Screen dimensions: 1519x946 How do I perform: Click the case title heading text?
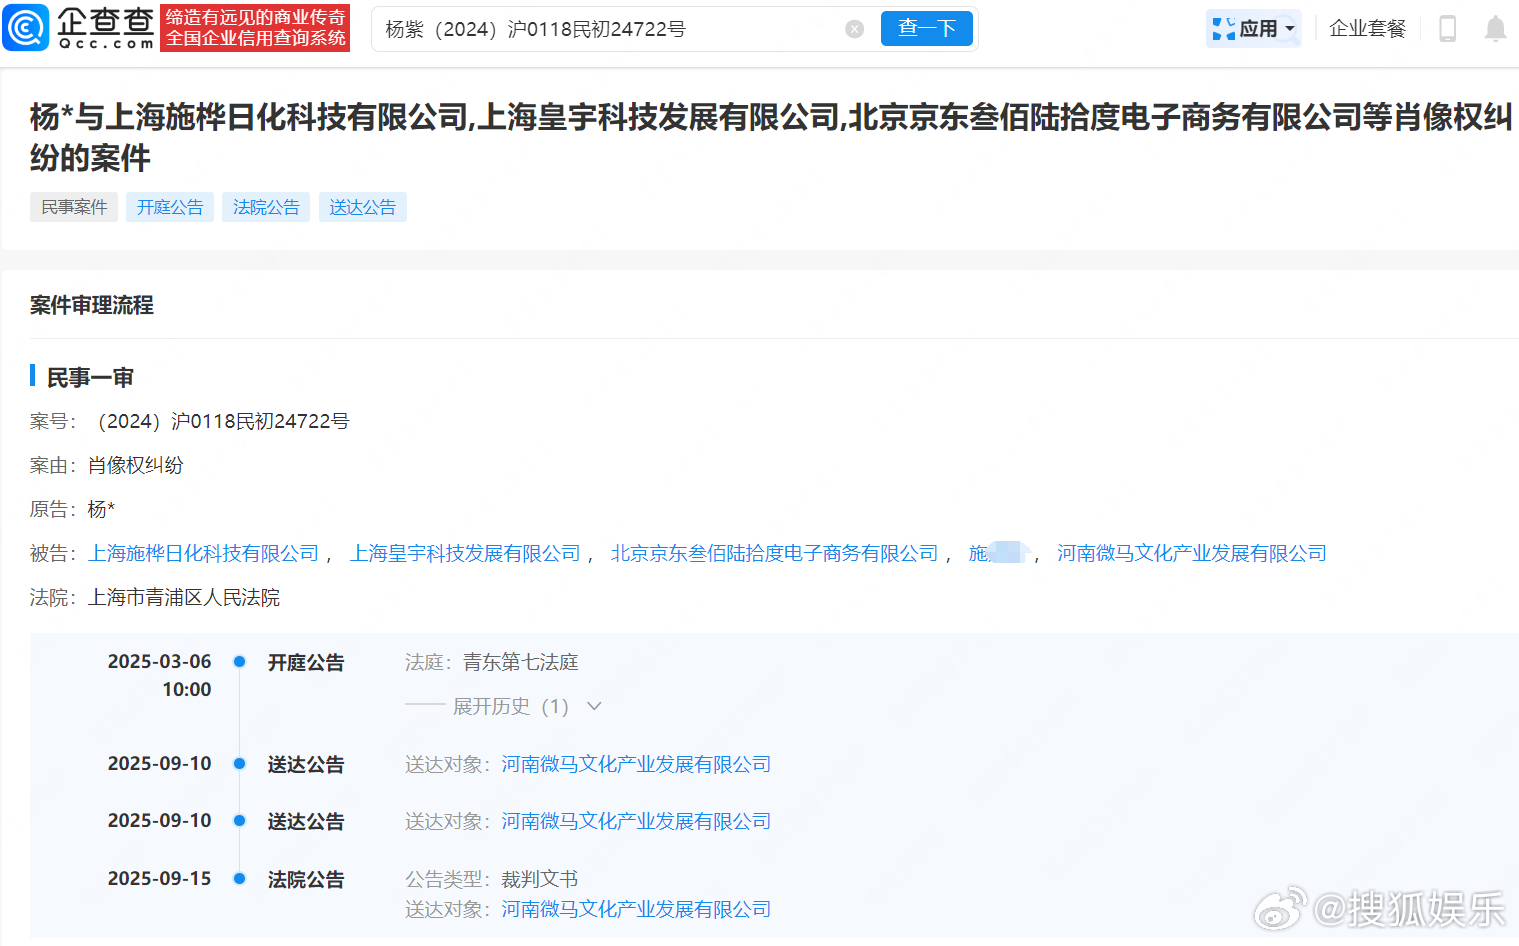[771, 137]
